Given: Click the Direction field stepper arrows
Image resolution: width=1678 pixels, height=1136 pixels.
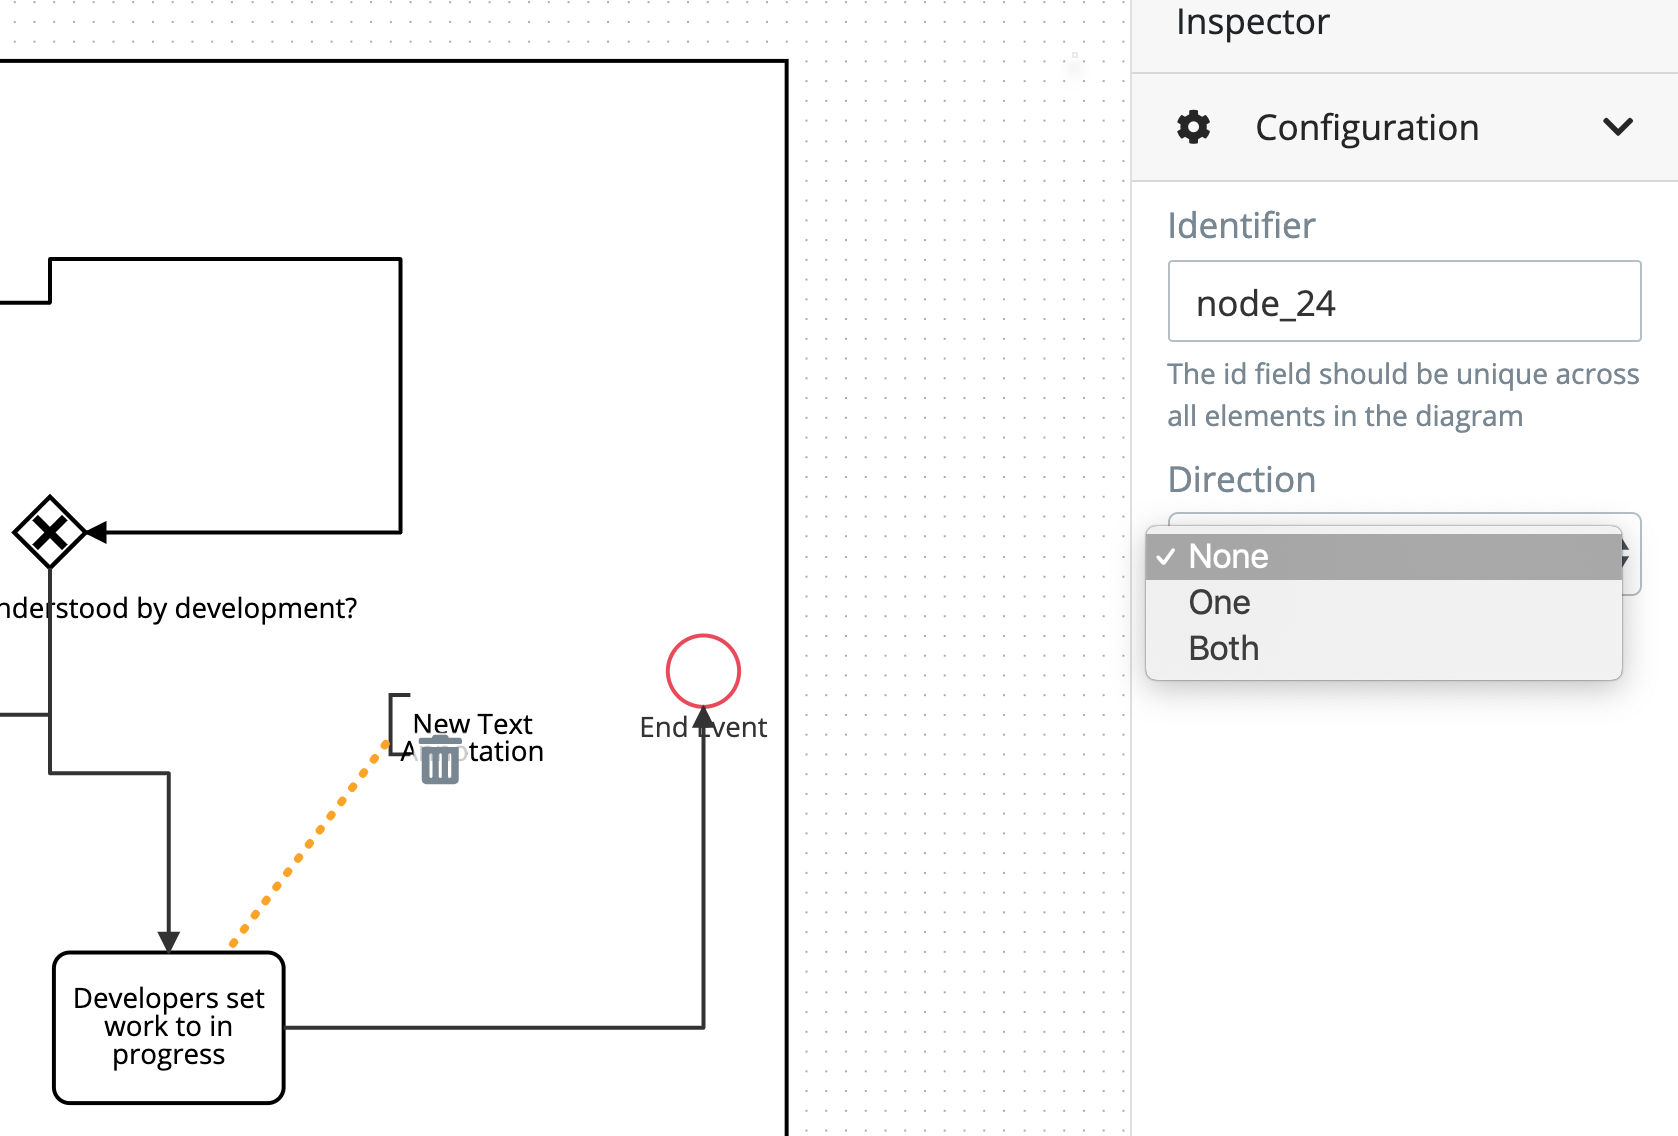Looking at the screenshot, I should click(x=1625, y=554).
